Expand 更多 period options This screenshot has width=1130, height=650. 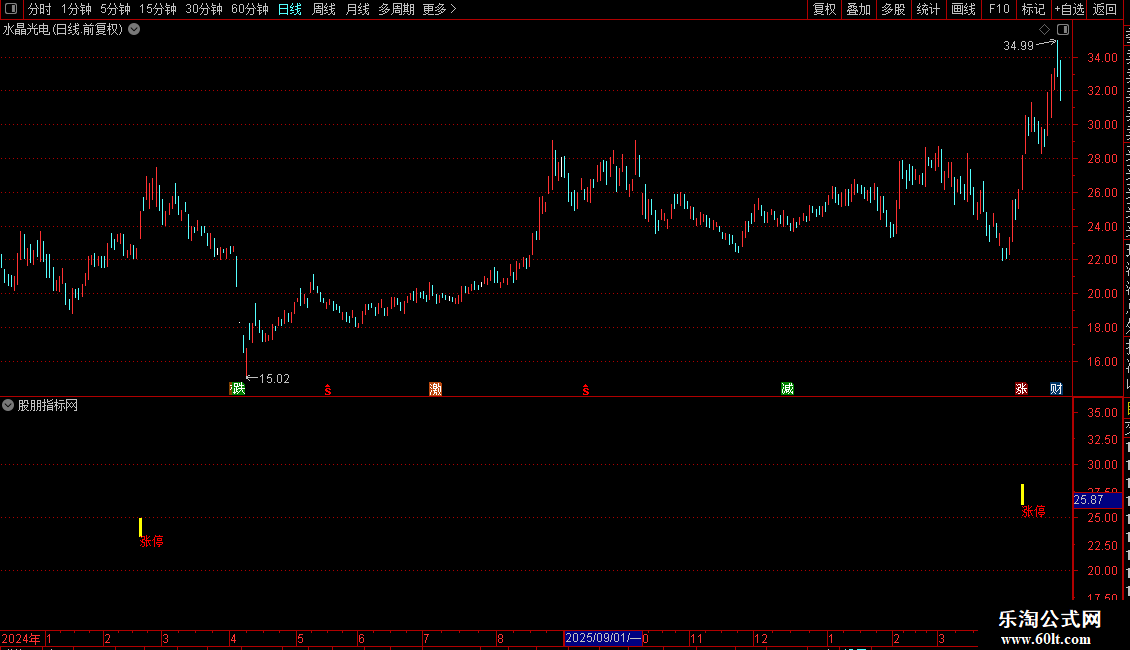[x=439, y=9]
